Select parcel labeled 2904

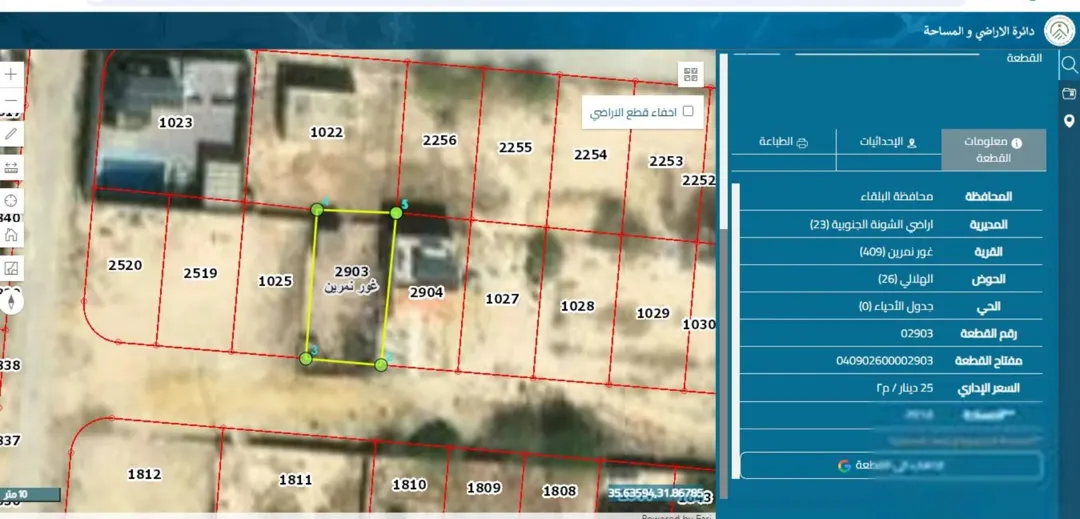point(426,293)
